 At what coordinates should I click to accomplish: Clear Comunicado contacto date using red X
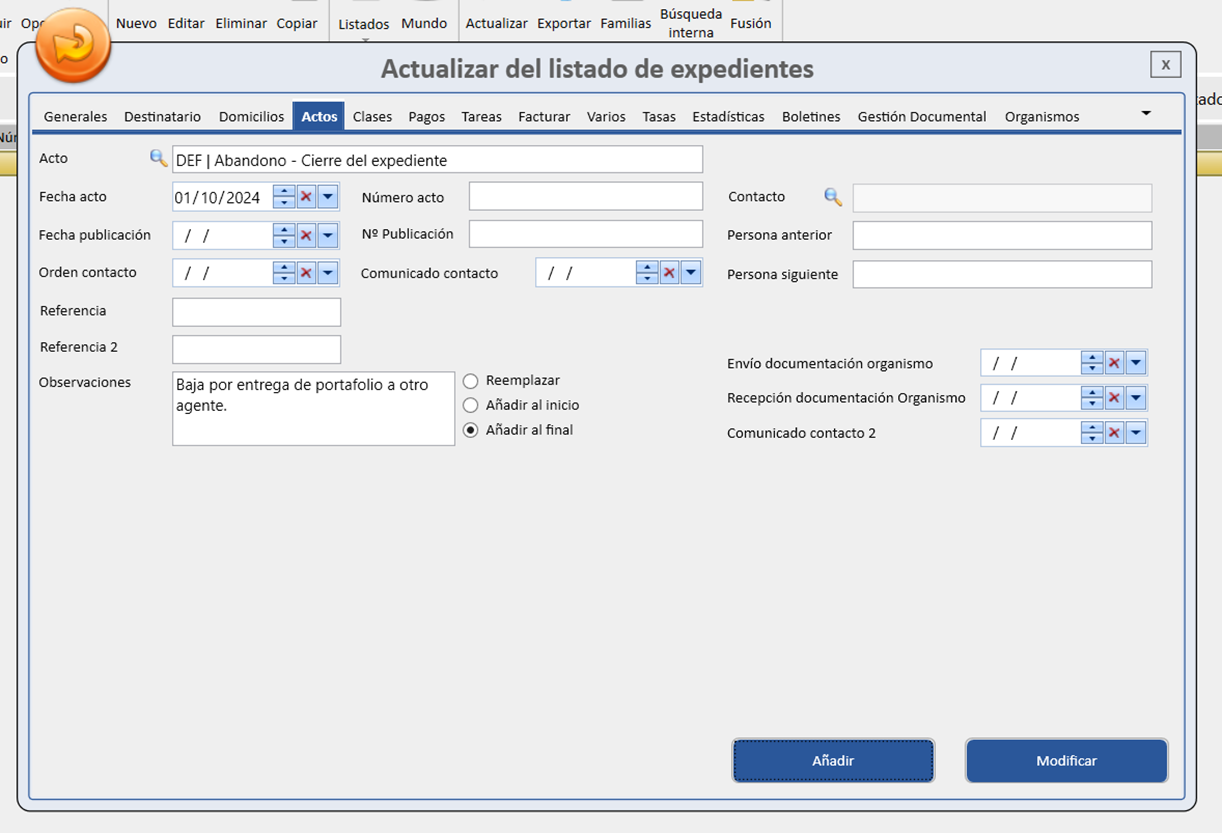669,273
